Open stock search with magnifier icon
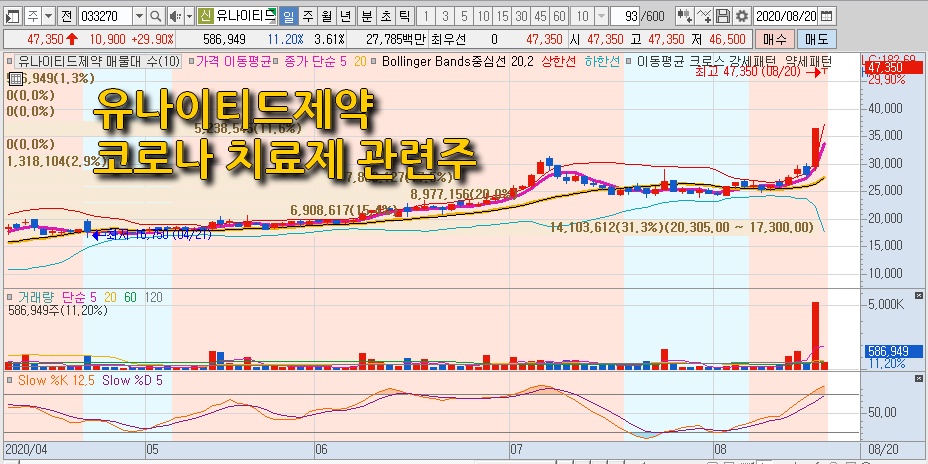 pos(156,16)
